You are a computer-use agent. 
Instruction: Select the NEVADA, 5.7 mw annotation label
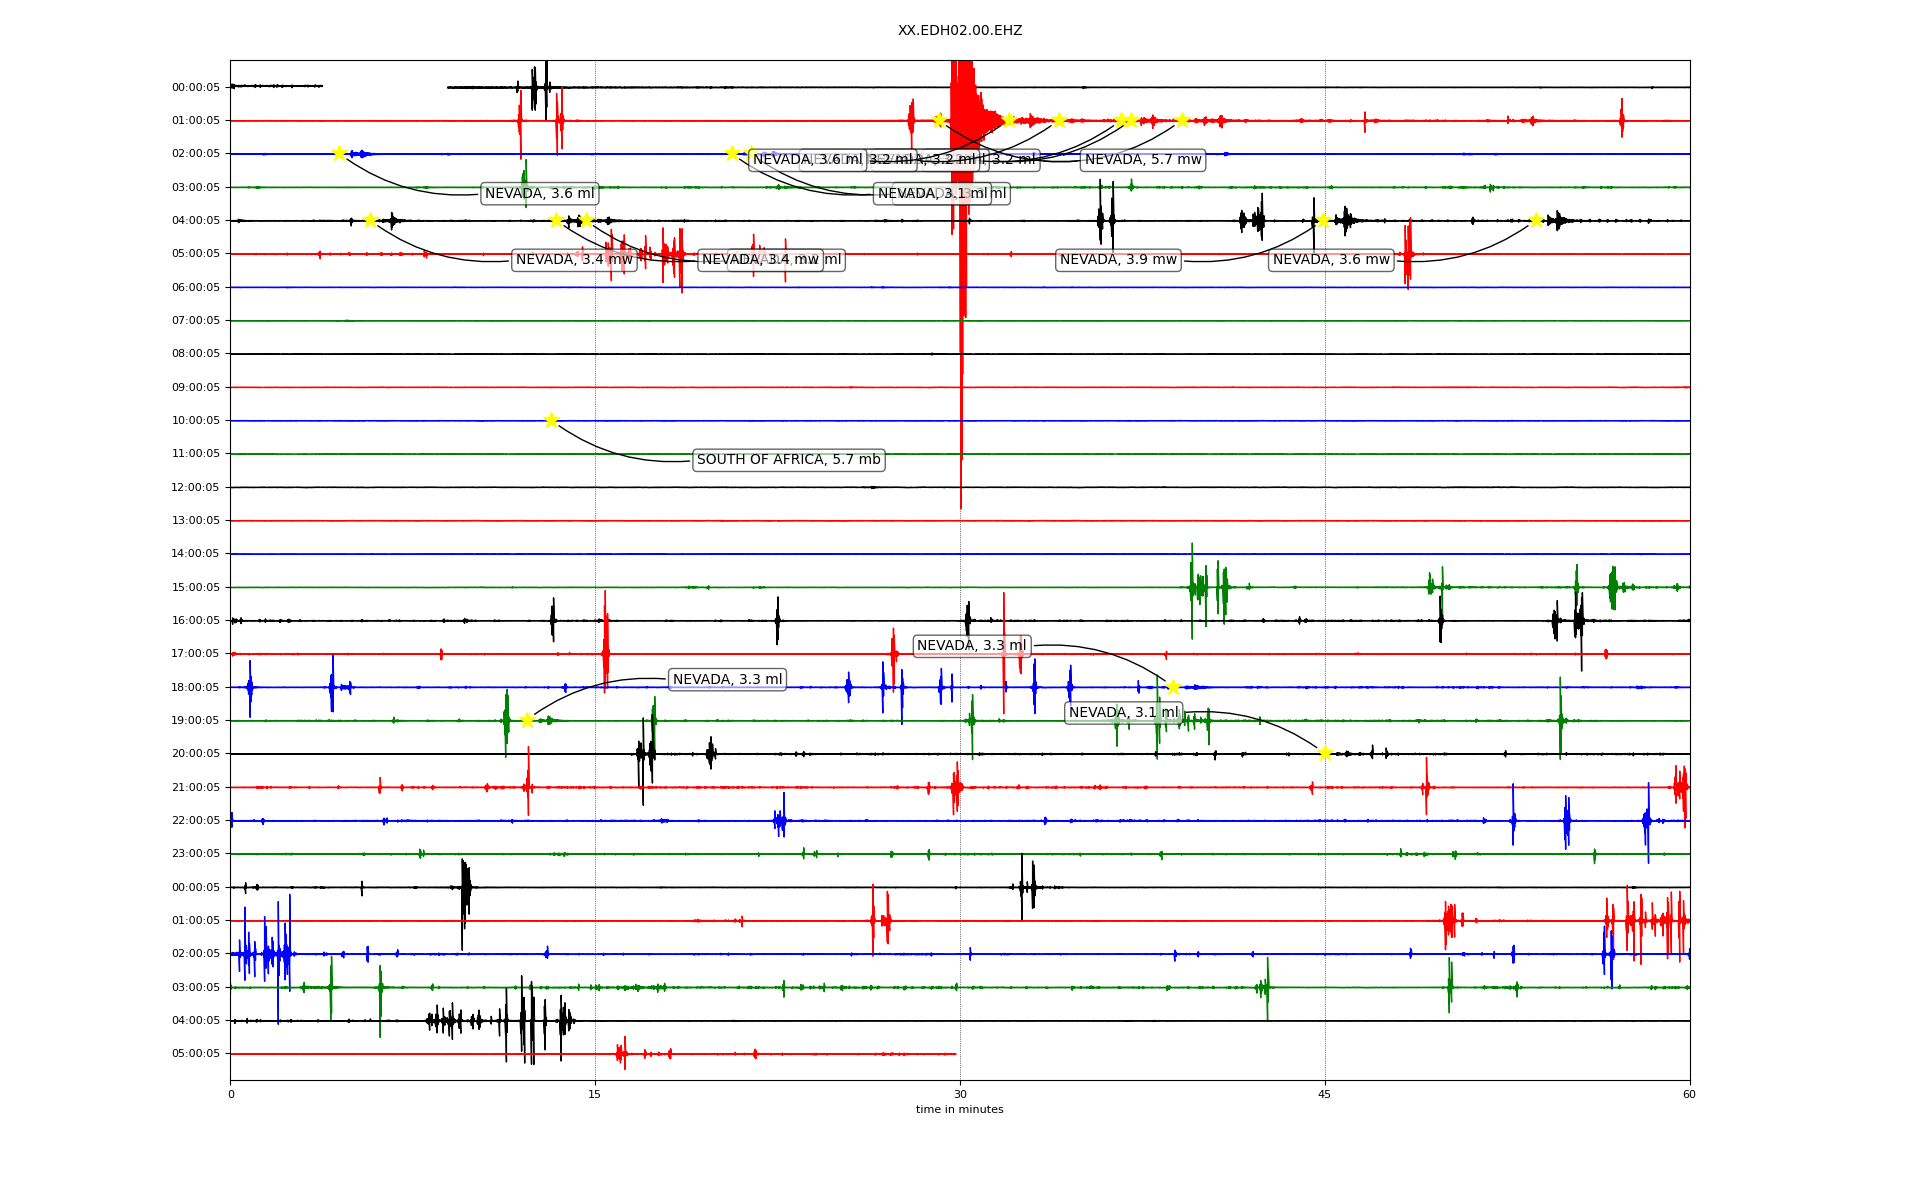point(1143,160)
